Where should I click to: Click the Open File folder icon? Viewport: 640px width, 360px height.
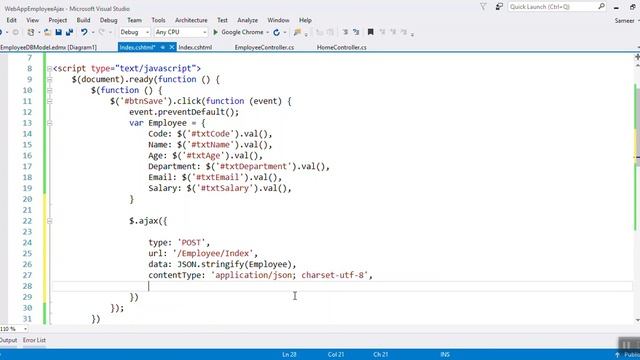47,32
